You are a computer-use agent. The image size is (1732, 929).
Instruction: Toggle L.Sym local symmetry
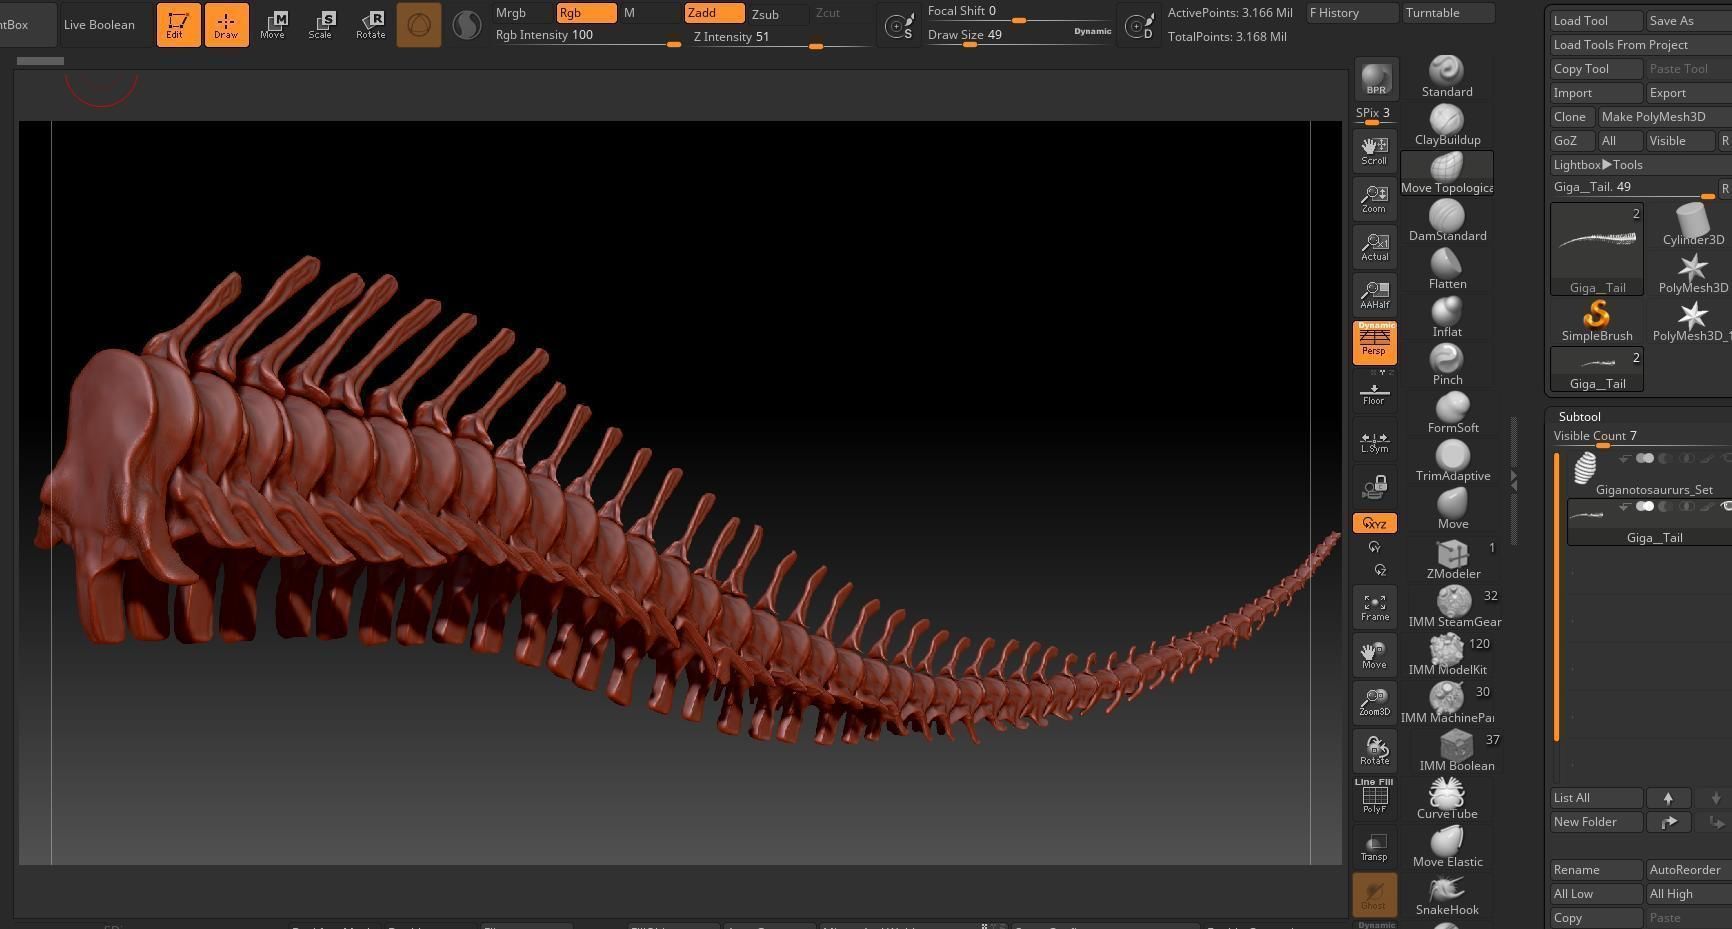1375,441
